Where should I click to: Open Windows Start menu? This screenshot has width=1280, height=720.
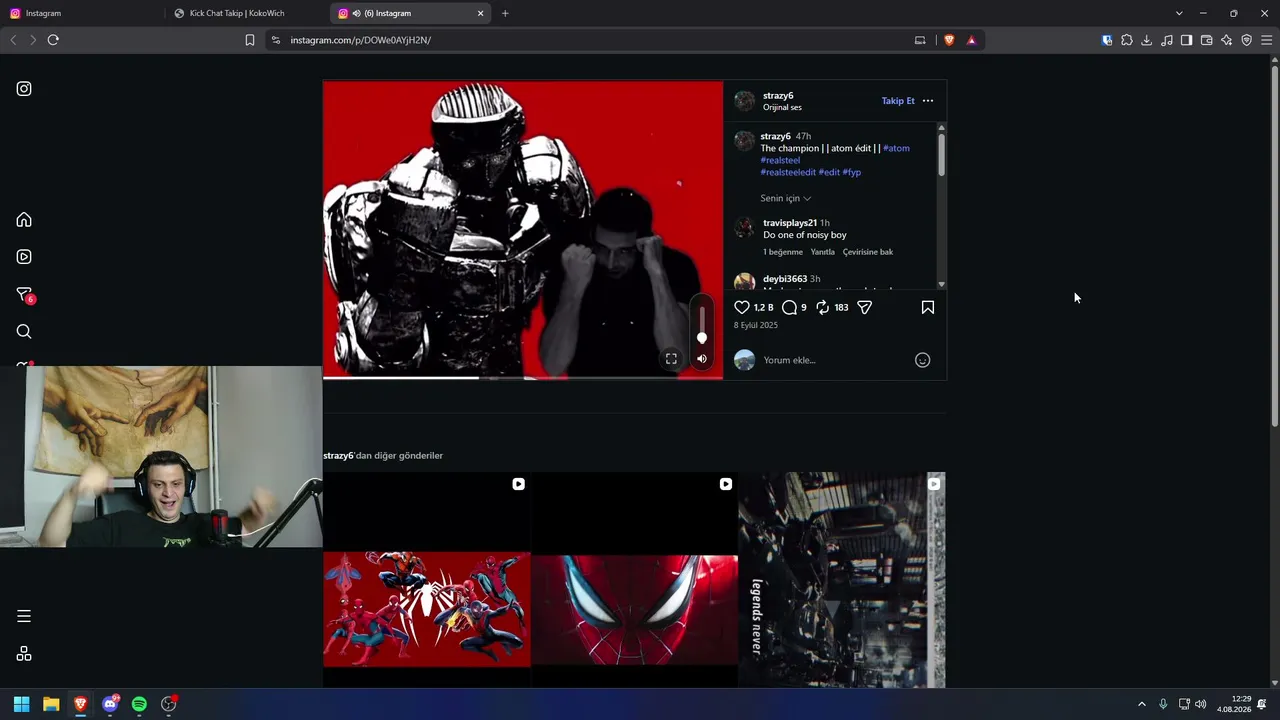pyautogui.click(x=21, y=704)
